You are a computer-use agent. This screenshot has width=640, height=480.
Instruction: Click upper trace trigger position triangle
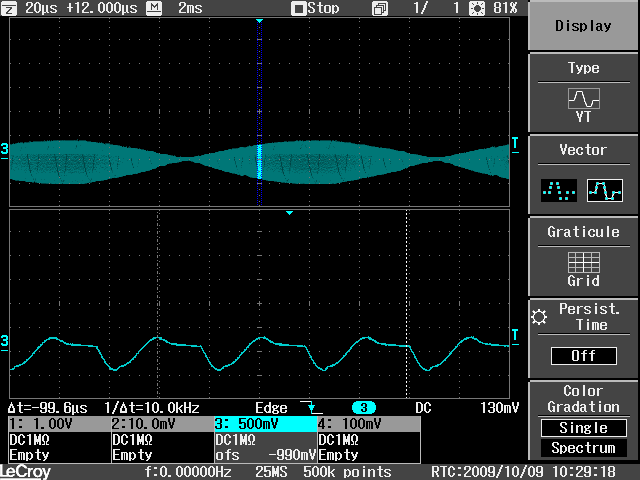point(259,21)
